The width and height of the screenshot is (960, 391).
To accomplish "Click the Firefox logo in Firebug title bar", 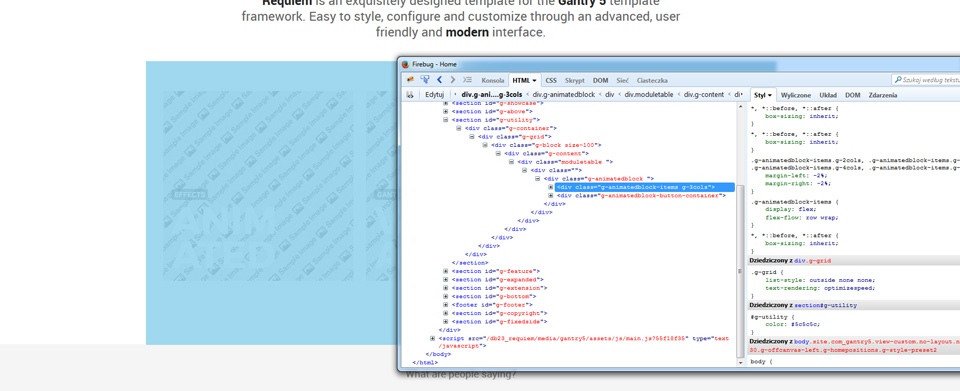I will pos(405,64).
